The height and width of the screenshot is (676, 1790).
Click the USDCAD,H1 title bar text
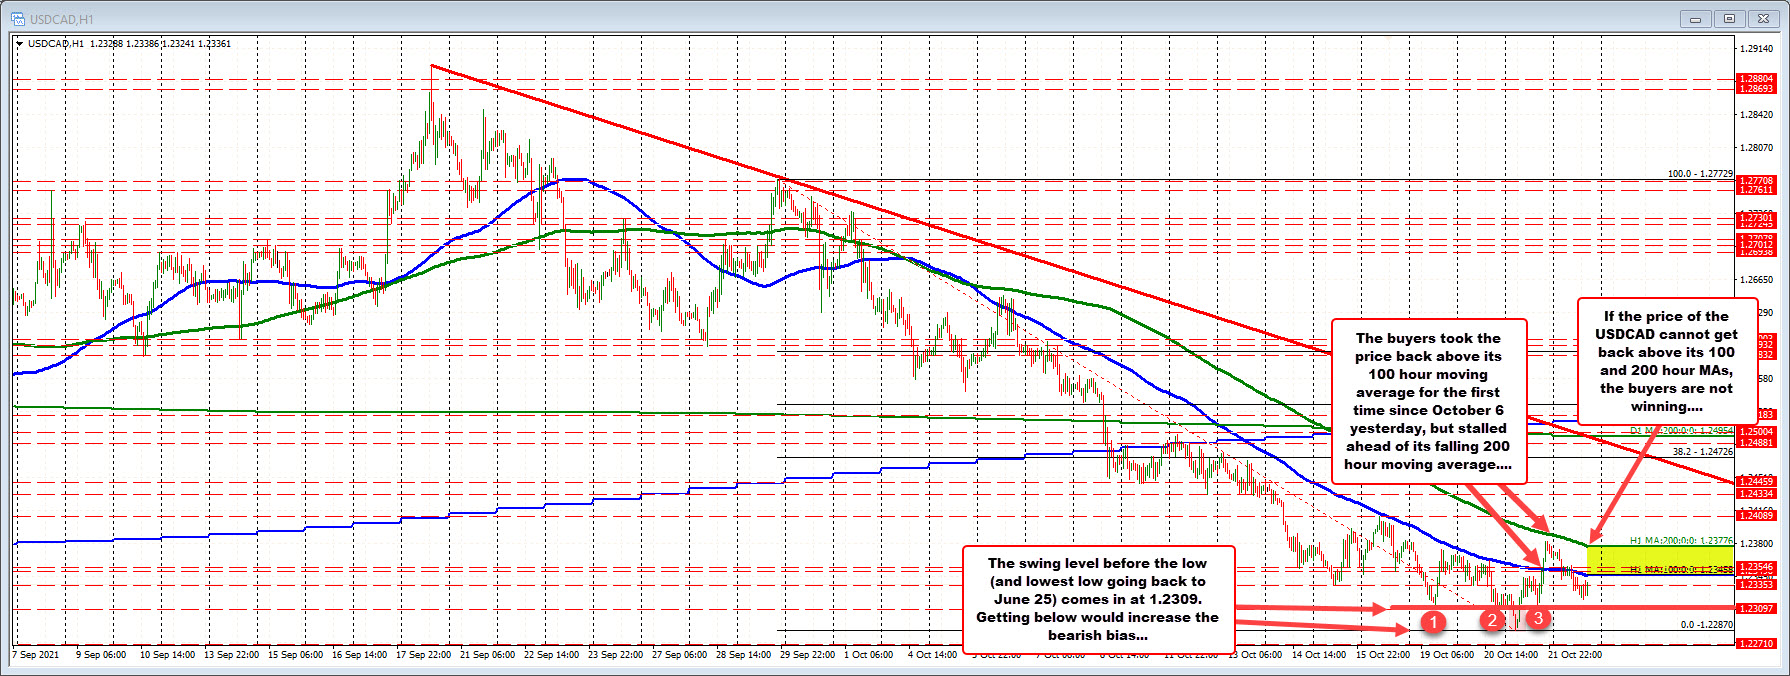click(x=61, y=19)
